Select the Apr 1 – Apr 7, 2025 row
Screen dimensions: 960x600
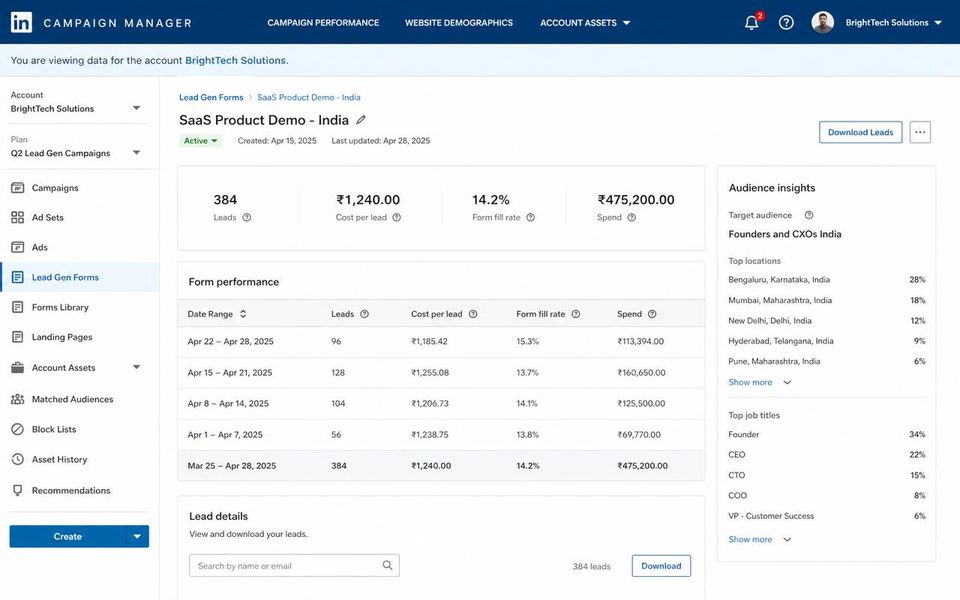click(441, 435)
